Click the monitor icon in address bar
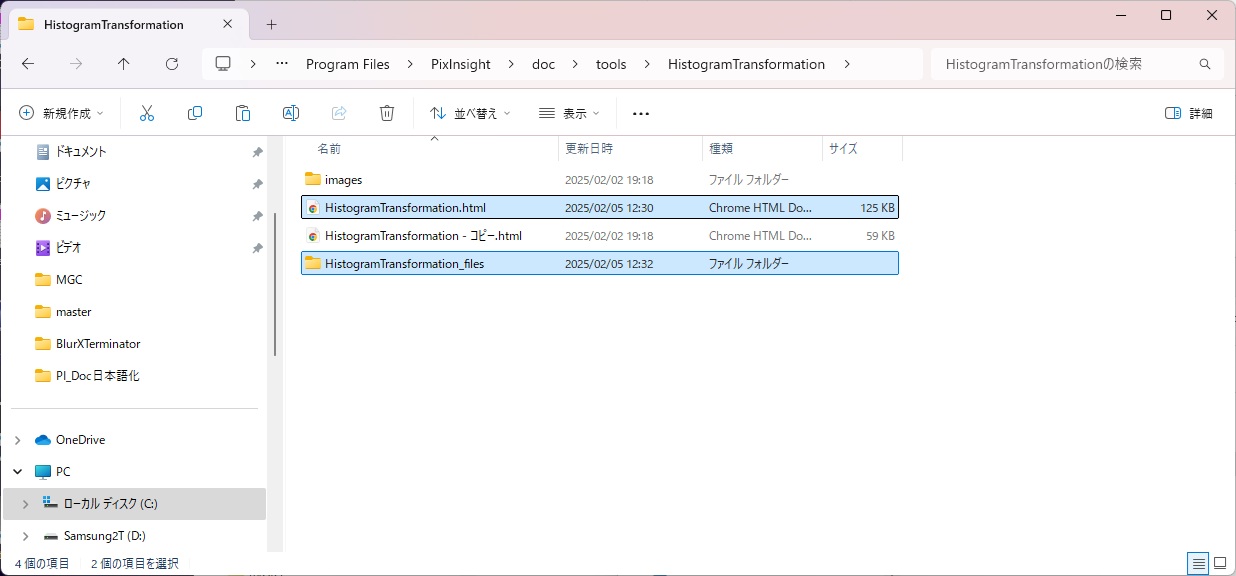This screenshot has width=1236, height=576. click(223, 64)
